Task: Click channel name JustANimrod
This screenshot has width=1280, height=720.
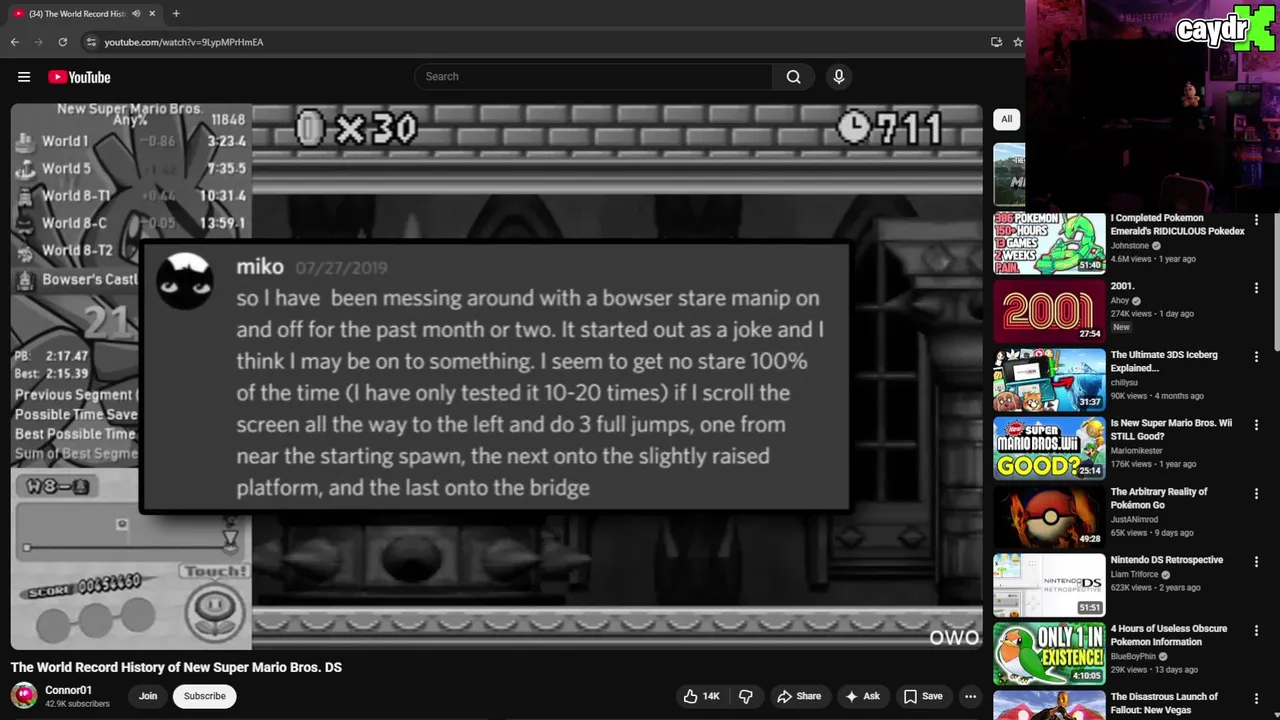Action: point(1134,520)
